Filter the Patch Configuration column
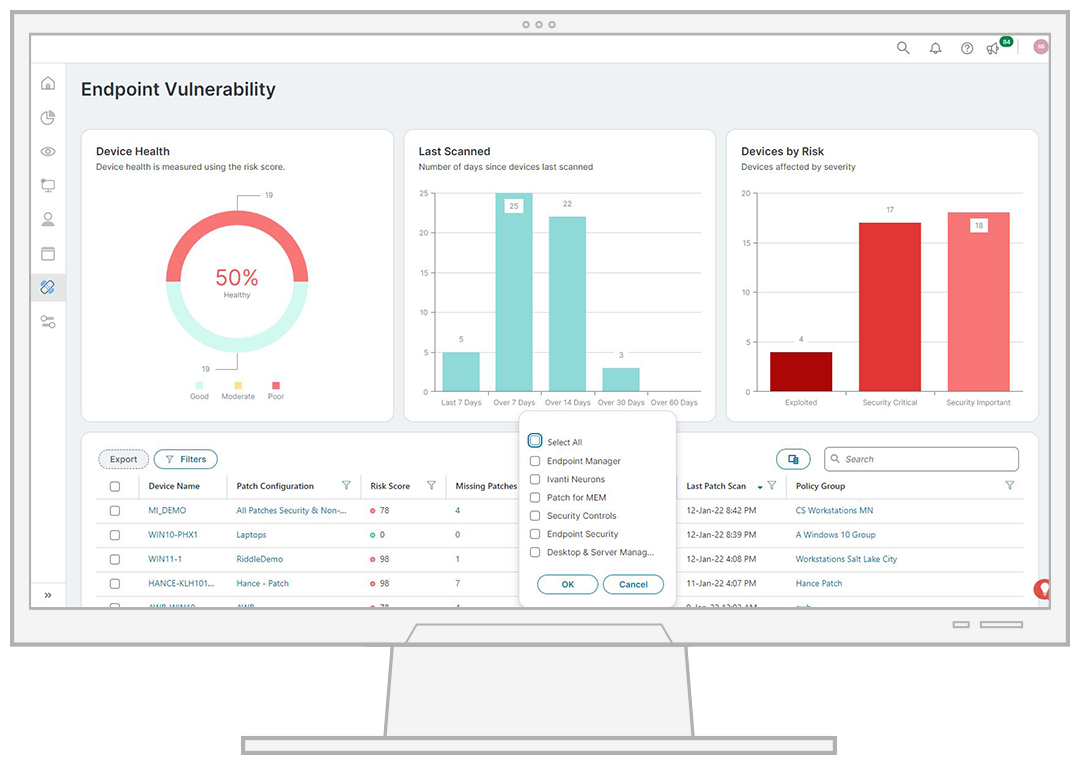This screenshot has width=1080, height=765. point(346,485)
